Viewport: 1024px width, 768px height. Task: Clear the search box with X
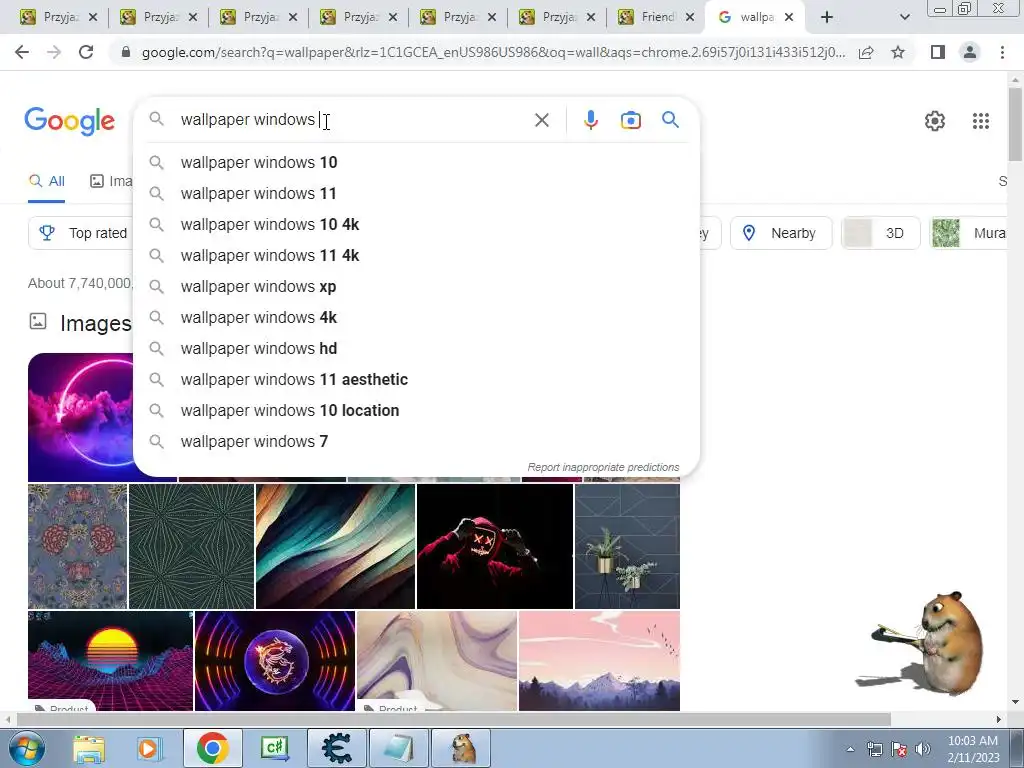pos(541,120)
